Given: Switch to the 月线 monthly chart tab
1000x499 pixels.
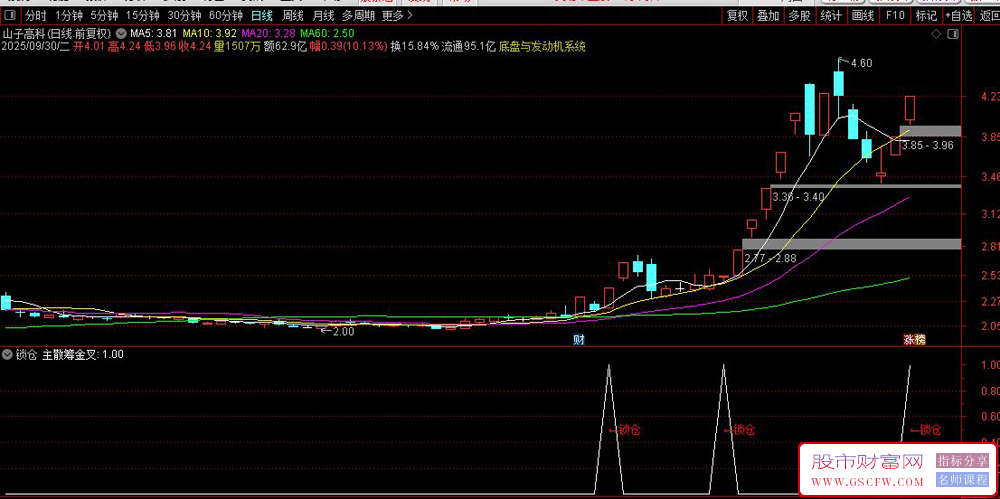Looking at the screenshot, I should tap(323, 15).
